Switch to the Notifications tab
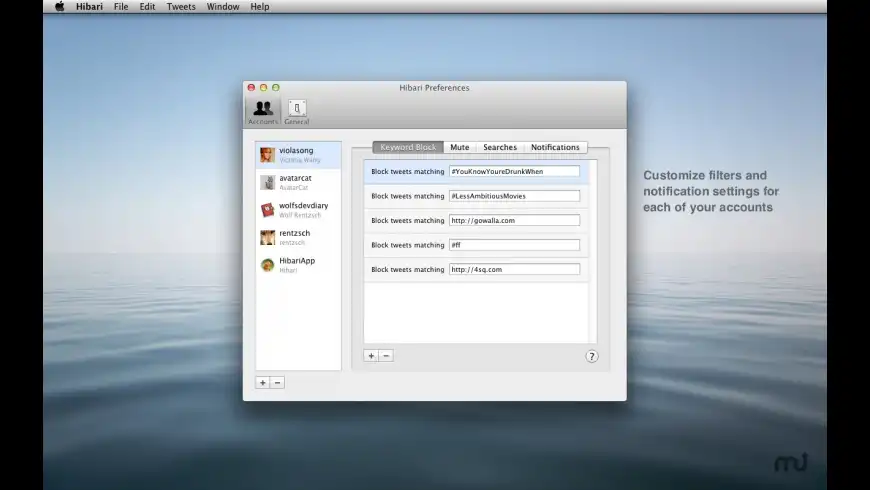 click(x=555, y=147)
